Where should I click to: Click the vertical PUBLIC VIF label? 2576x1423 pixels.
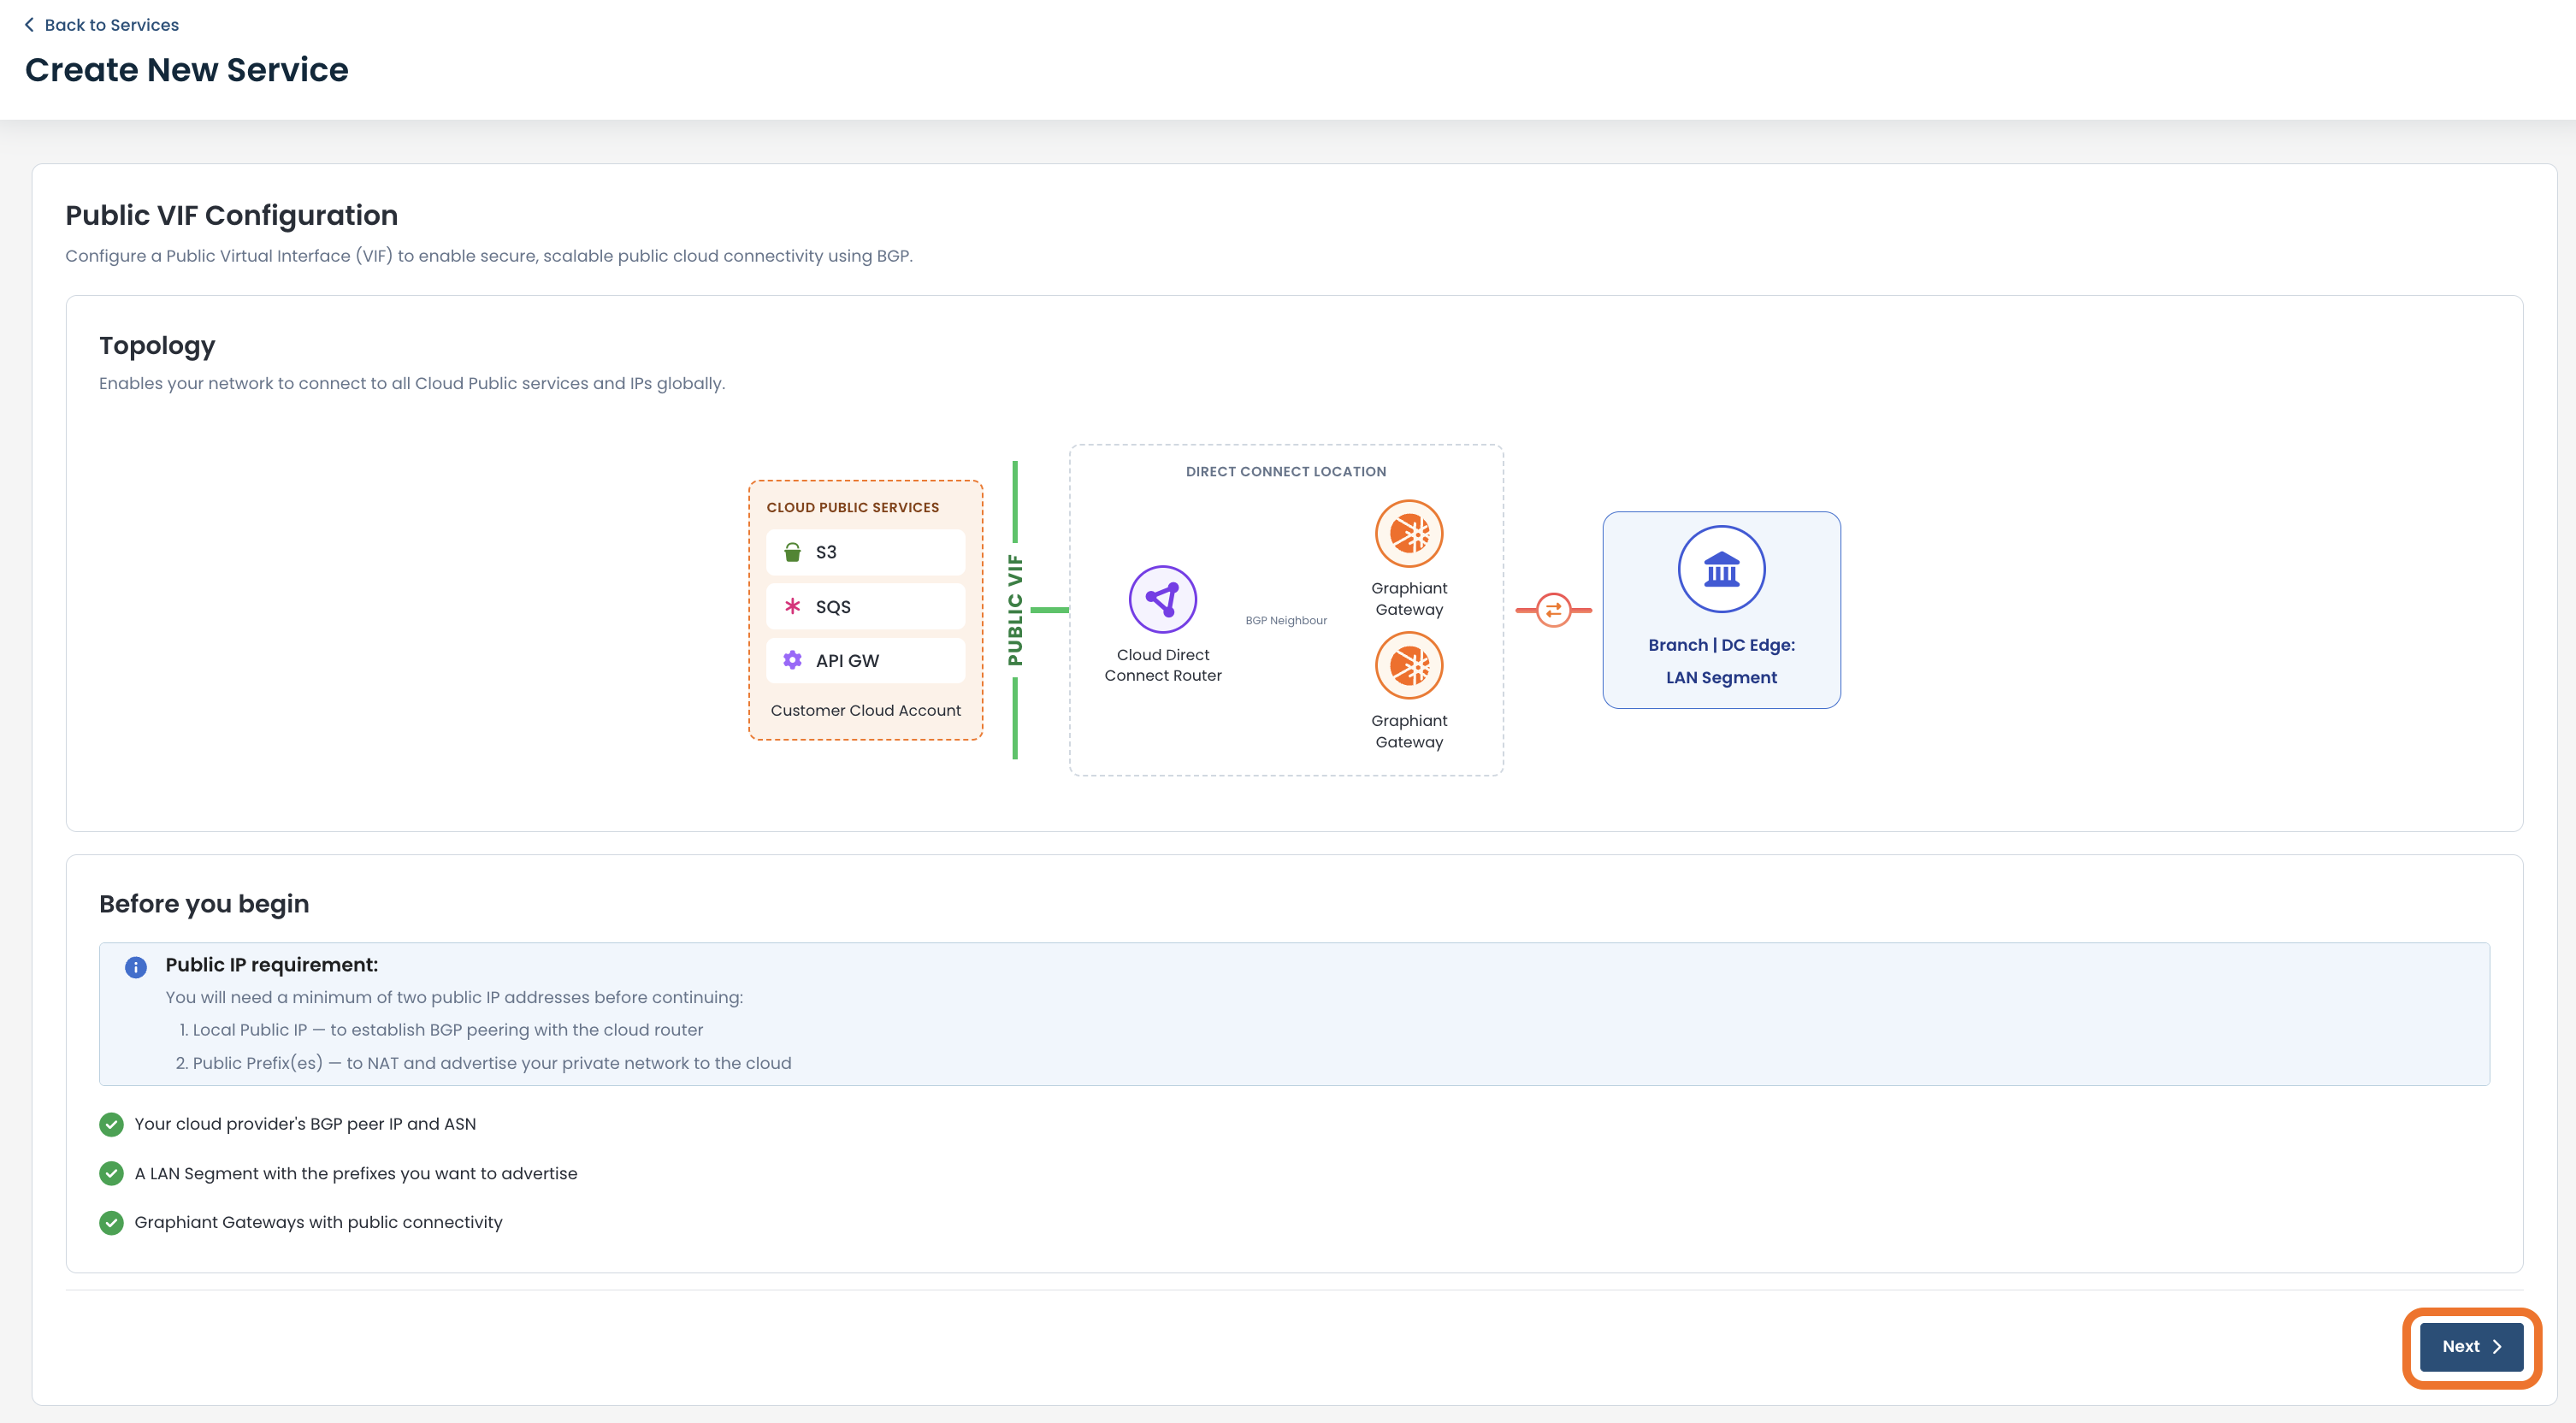click(x=1015, y=610)
